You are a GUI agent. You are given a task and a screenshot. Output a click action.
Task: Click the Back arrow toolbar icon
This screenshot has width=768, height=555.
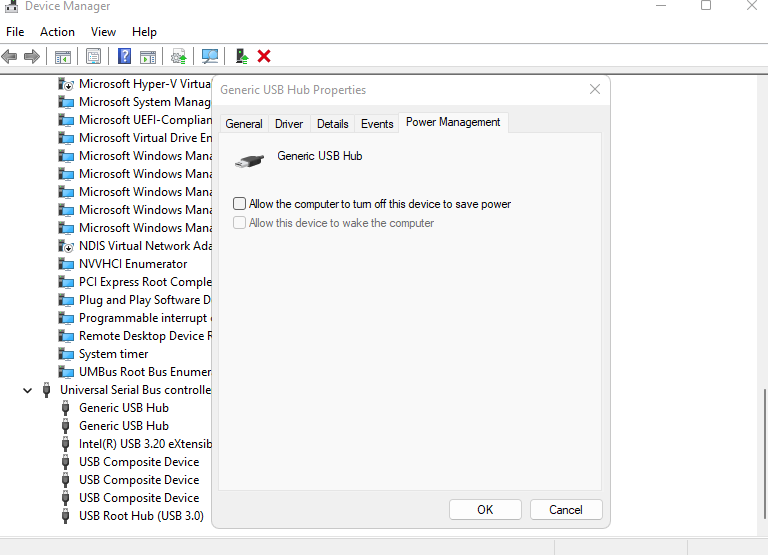point(9,57)
